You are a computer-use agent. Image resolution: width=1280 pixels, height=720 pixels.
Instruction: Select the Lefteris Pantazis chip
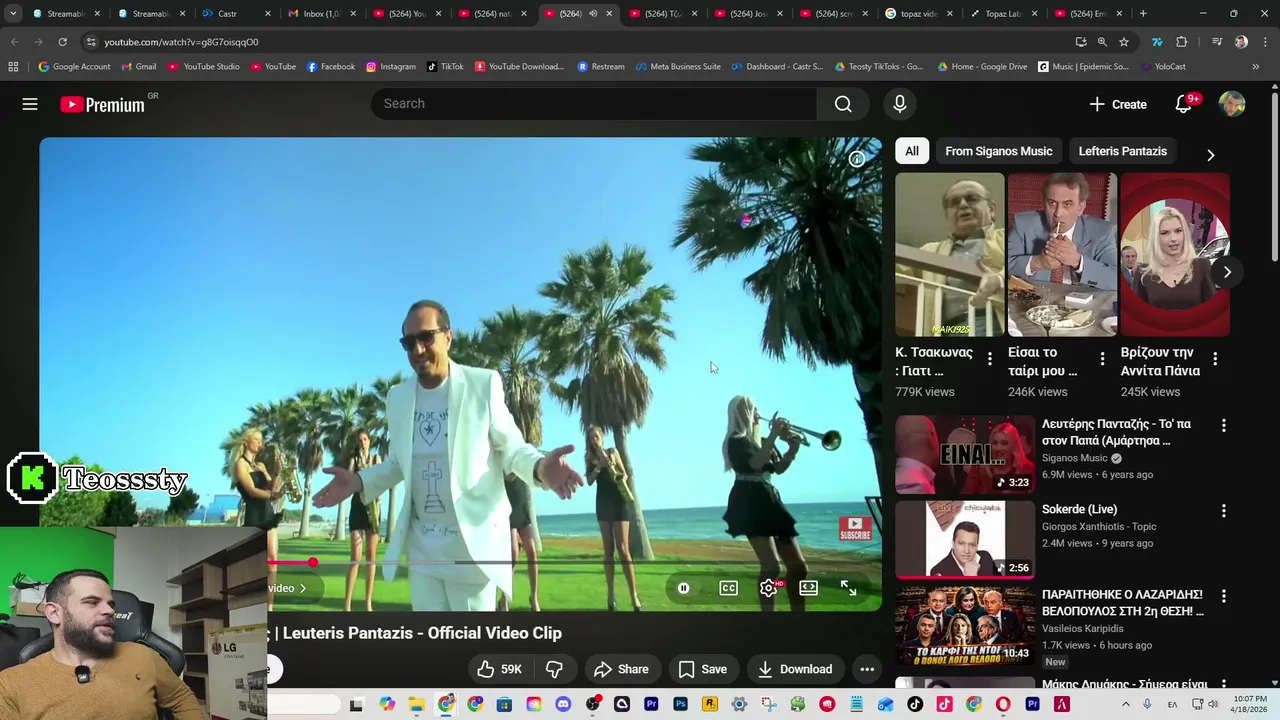[x=1122, y=151]
